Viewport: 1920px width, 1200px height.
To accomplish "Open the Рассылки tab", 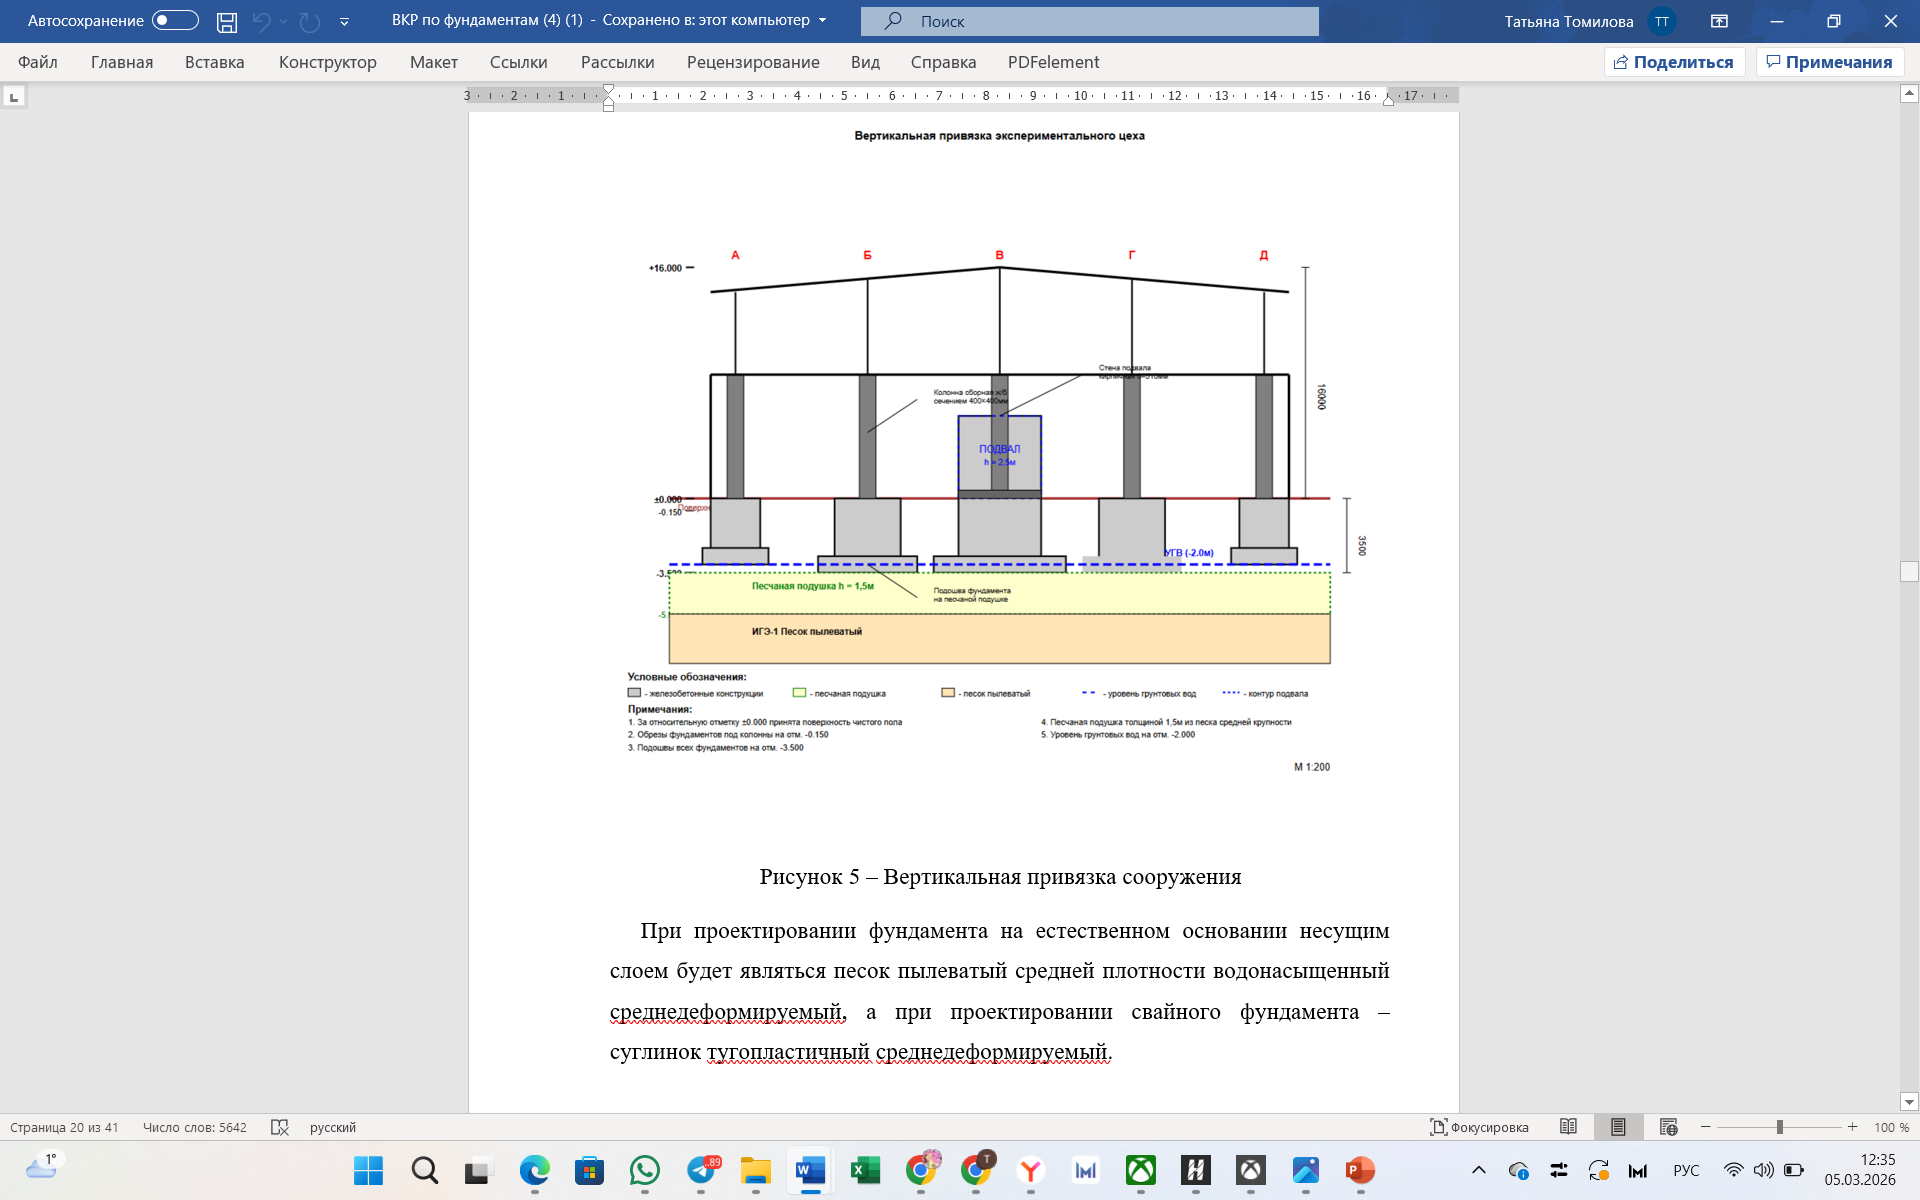I will tap(617, 62).
